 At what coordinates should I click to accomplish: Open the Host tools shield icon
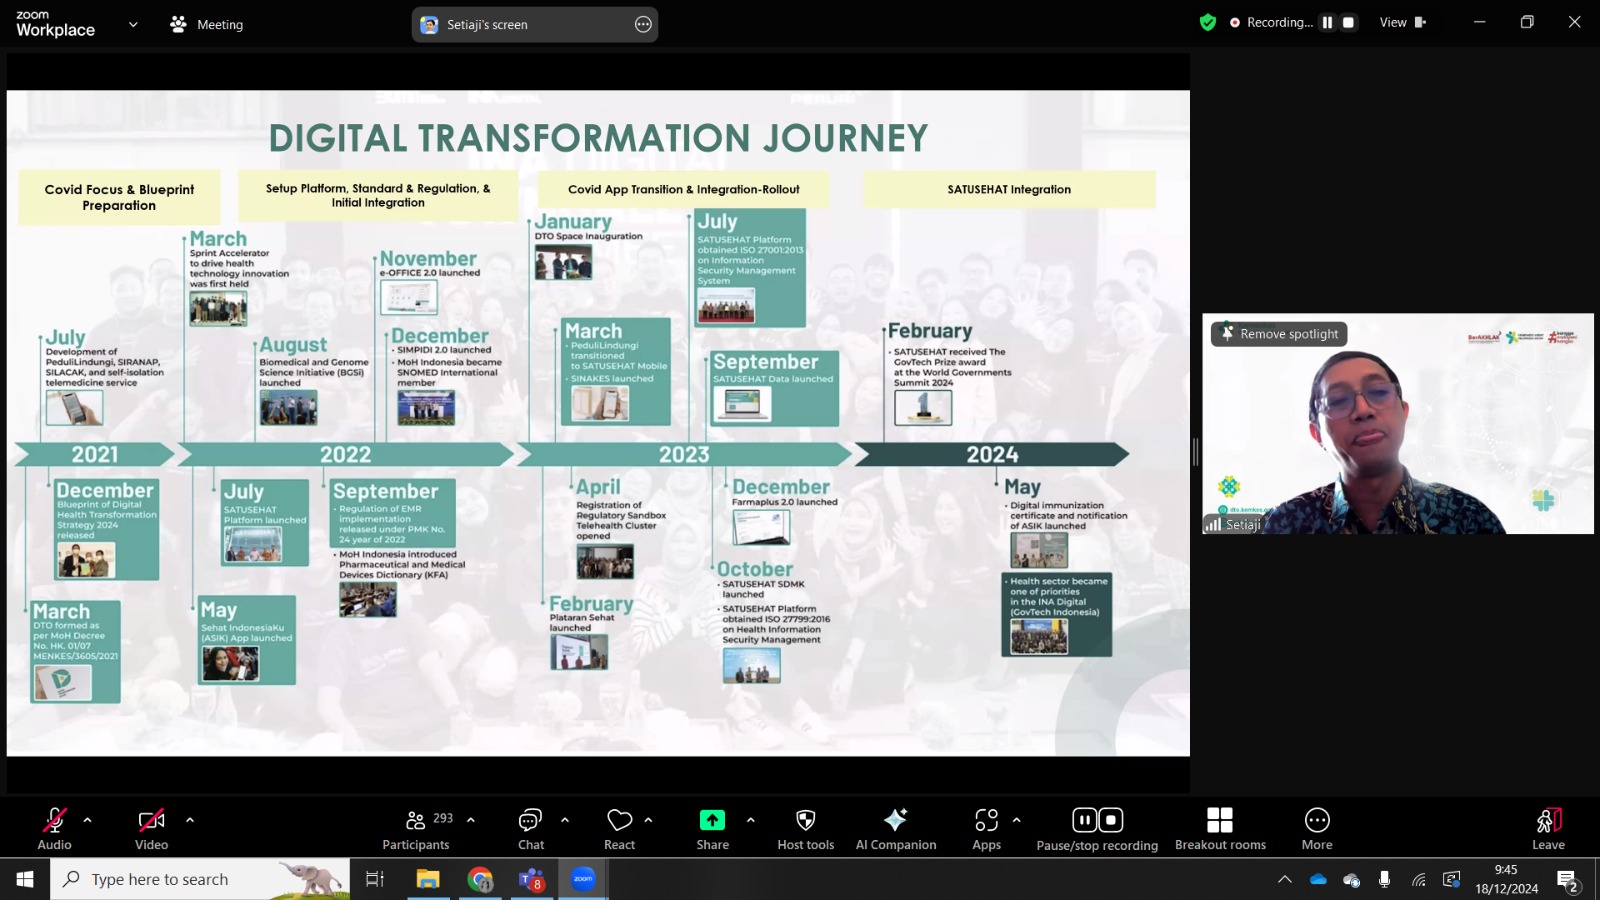point(805,820)
